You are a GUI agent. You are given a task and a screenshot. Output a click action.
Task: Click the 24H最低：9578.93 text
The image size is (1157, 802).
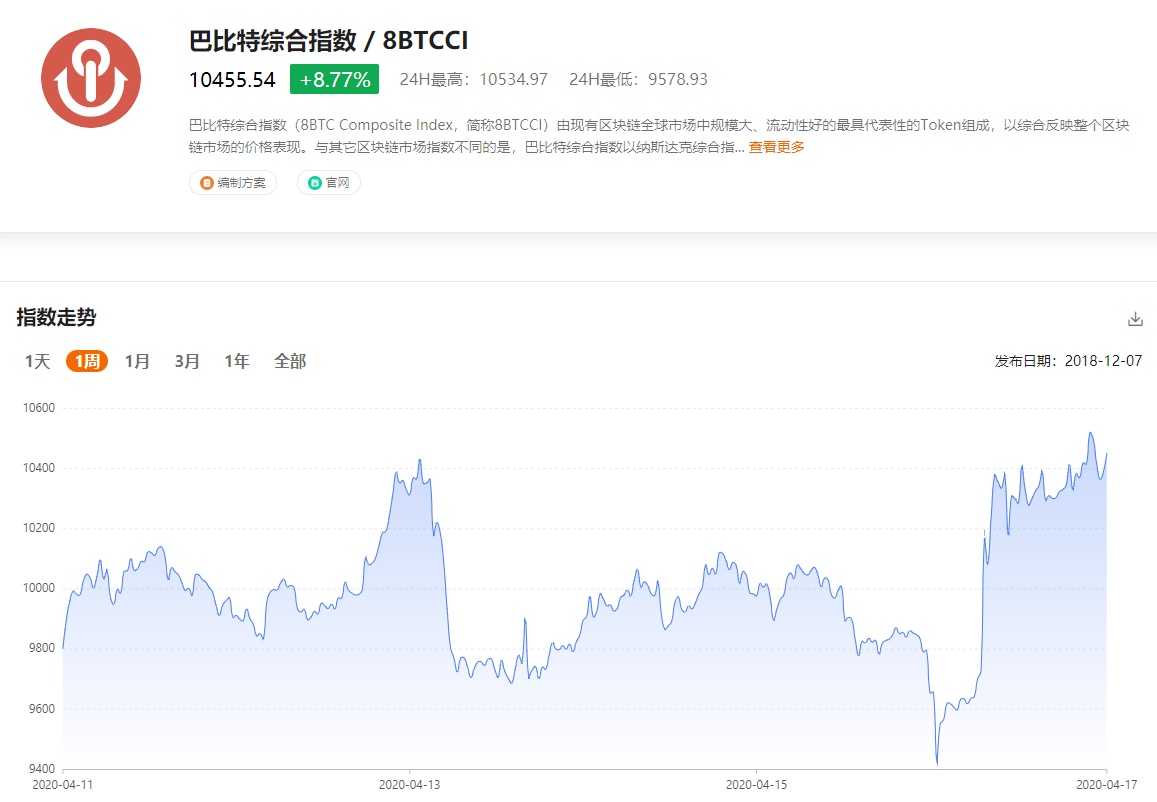638,80
